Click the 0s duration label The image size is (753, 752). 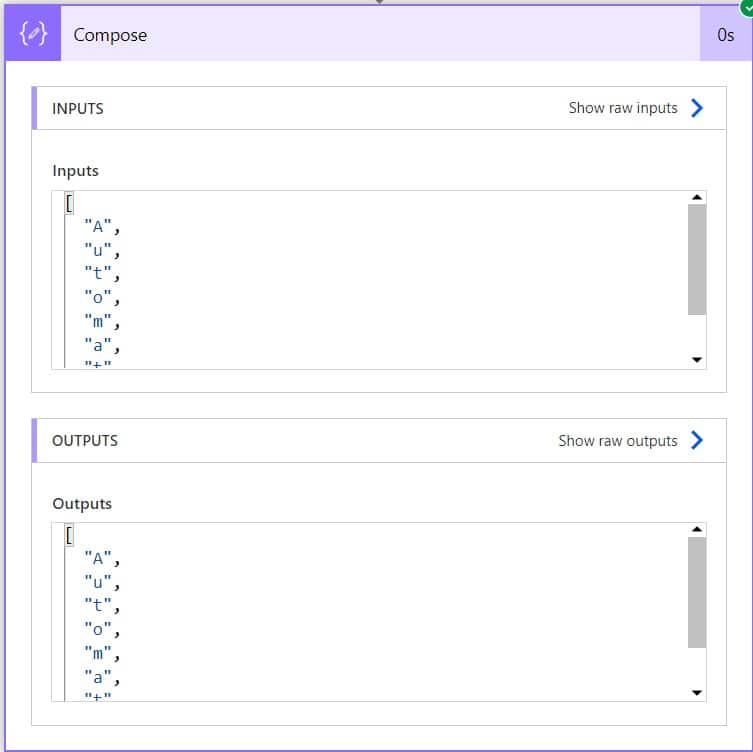pyautogui.click(x=726, y=35)
